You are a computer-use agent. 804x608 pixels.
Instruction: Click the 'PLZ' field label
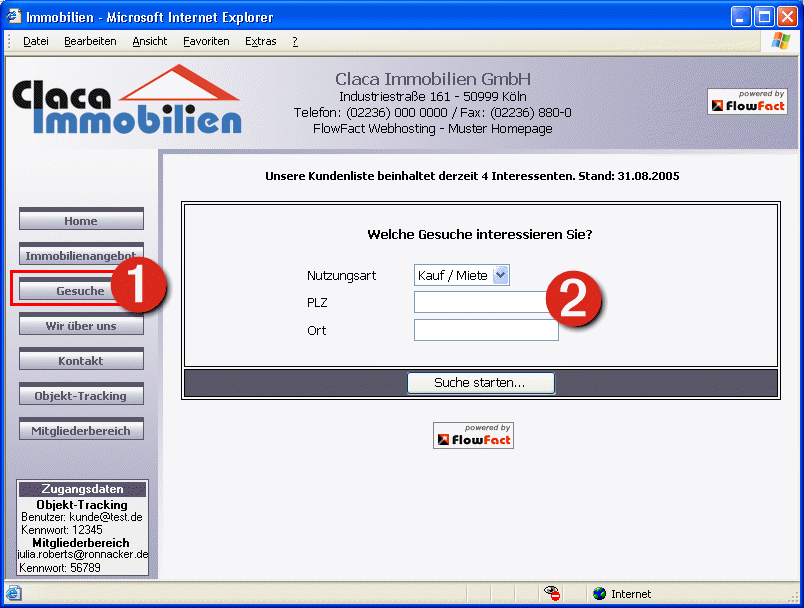pyautogui.click(x=317, y=302)
